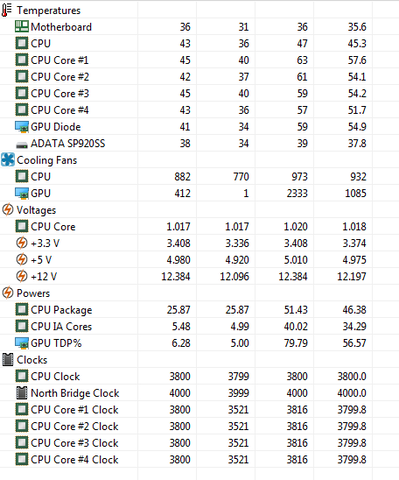
Task: Select the Voltages category row
Action: click(199, 210)
